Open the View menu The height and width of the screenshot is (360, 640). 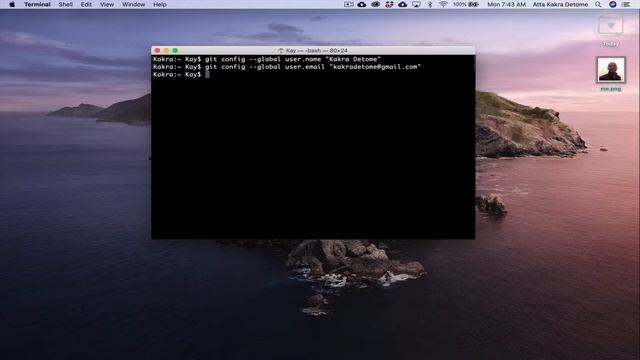pos(107,4)
